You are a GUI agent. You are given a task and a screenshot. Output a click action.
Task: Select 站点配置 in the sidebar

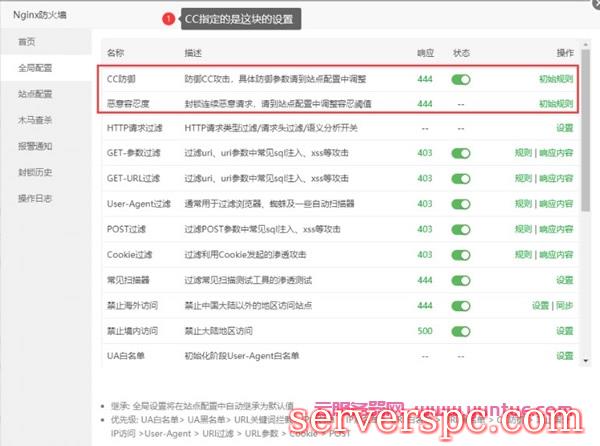pos(35,94)
